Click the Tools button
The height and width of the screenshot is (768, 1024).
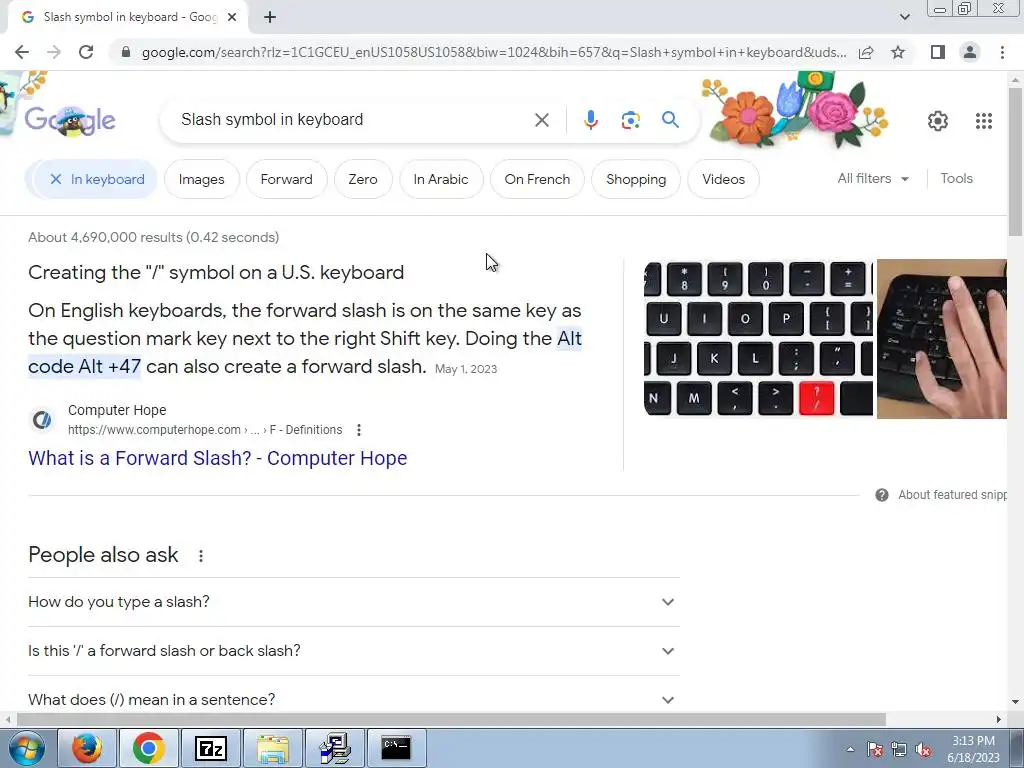[956, 178]
